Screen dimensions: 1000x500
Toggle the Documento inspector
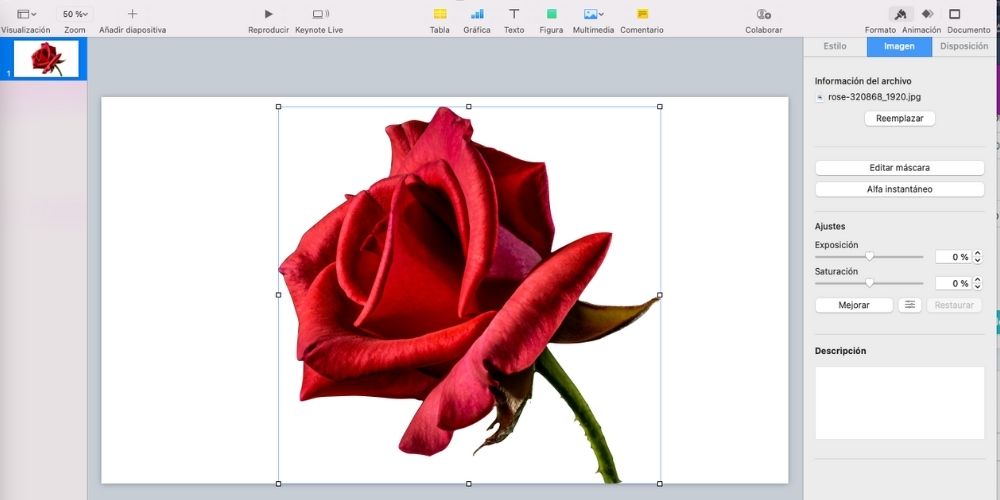955,14
